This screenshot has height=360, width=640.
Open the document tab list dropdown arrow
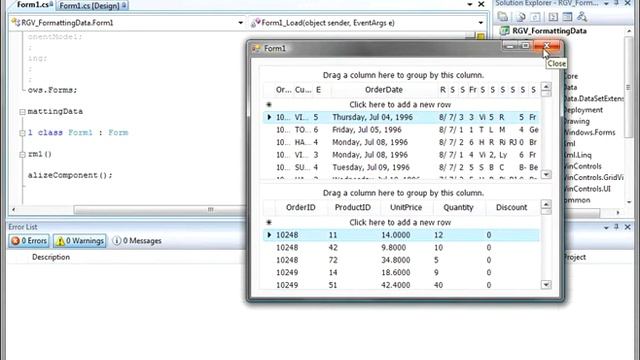pos(470,4)
